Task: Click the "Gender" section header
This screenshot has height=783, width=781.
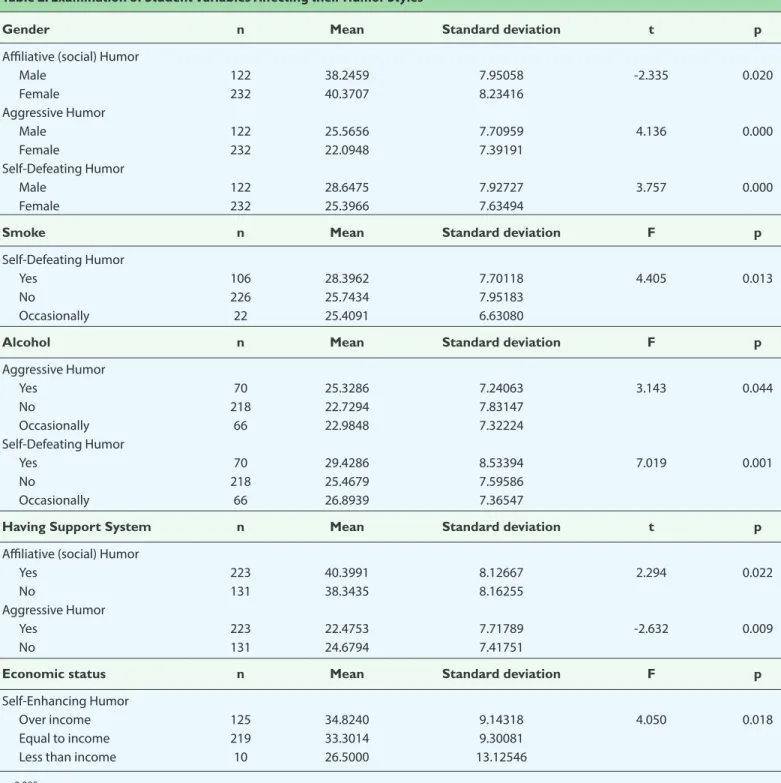Action: tap(26, 29)
